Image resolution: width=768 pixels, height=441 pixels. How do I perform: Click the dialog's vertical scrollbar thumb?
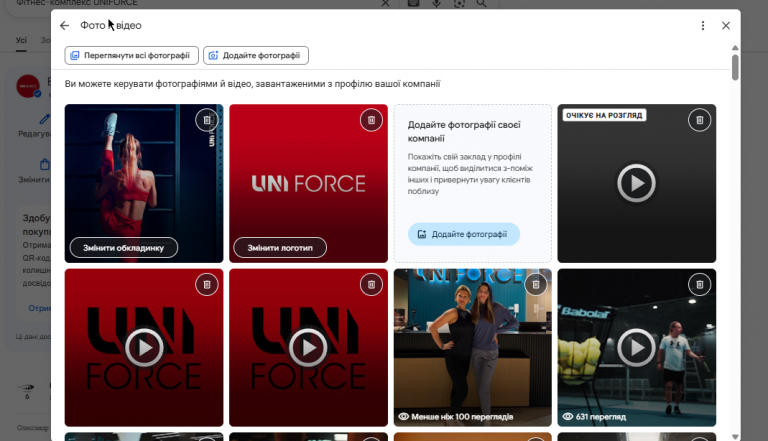point(735,68)
